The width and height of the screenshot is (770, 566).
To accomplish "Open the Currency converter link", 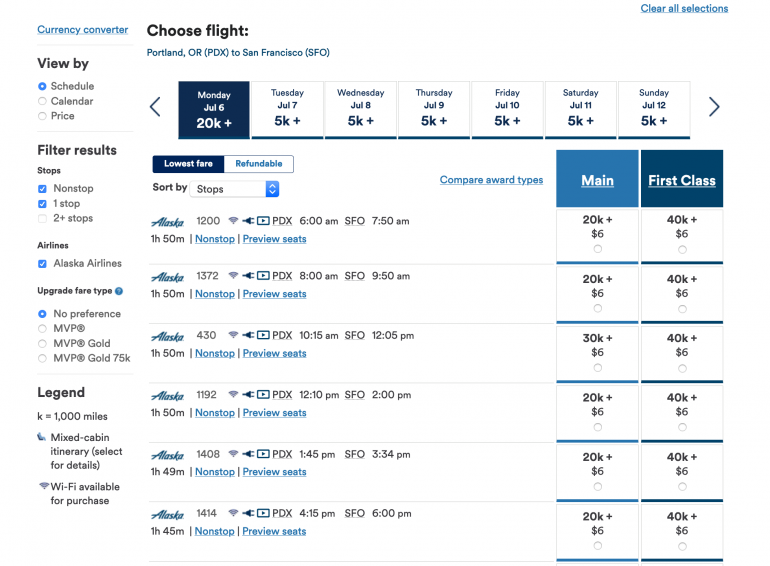I will 83,30.
